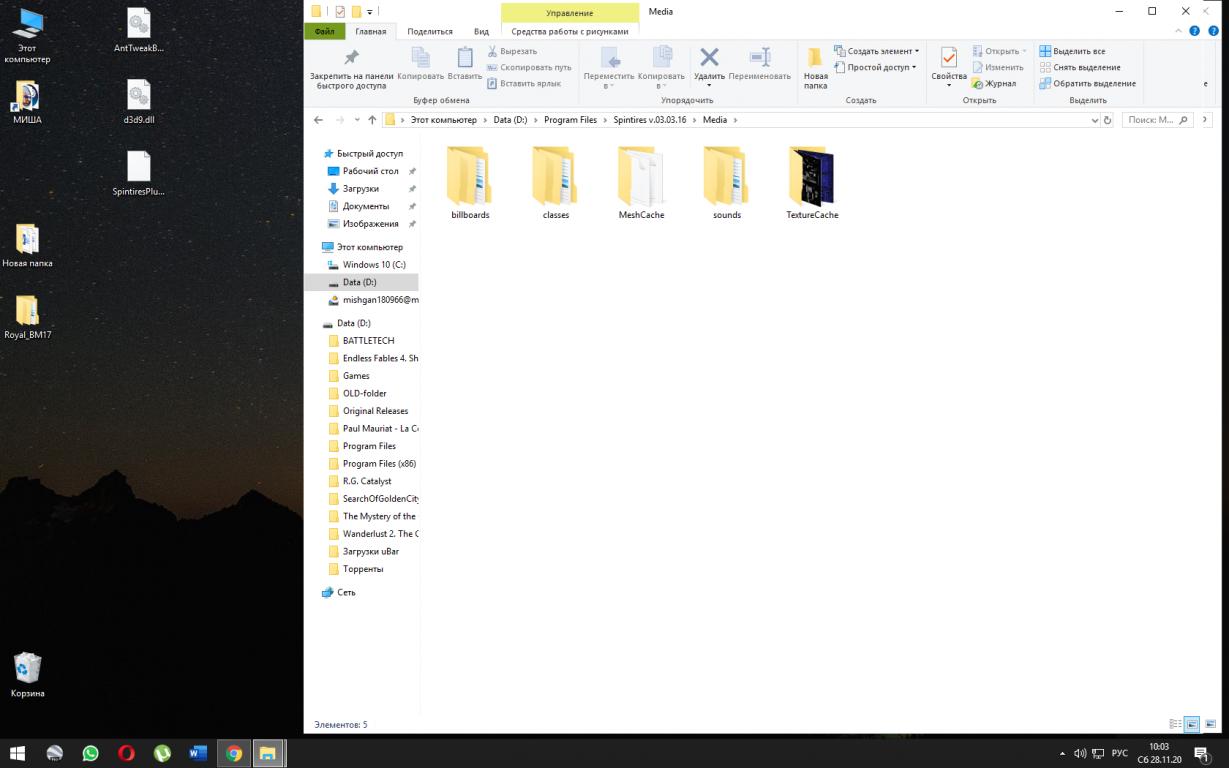Open the Файл menu tab
Image resolution: width=1229 pixels, height=768 pixels.
click(324, 31)
